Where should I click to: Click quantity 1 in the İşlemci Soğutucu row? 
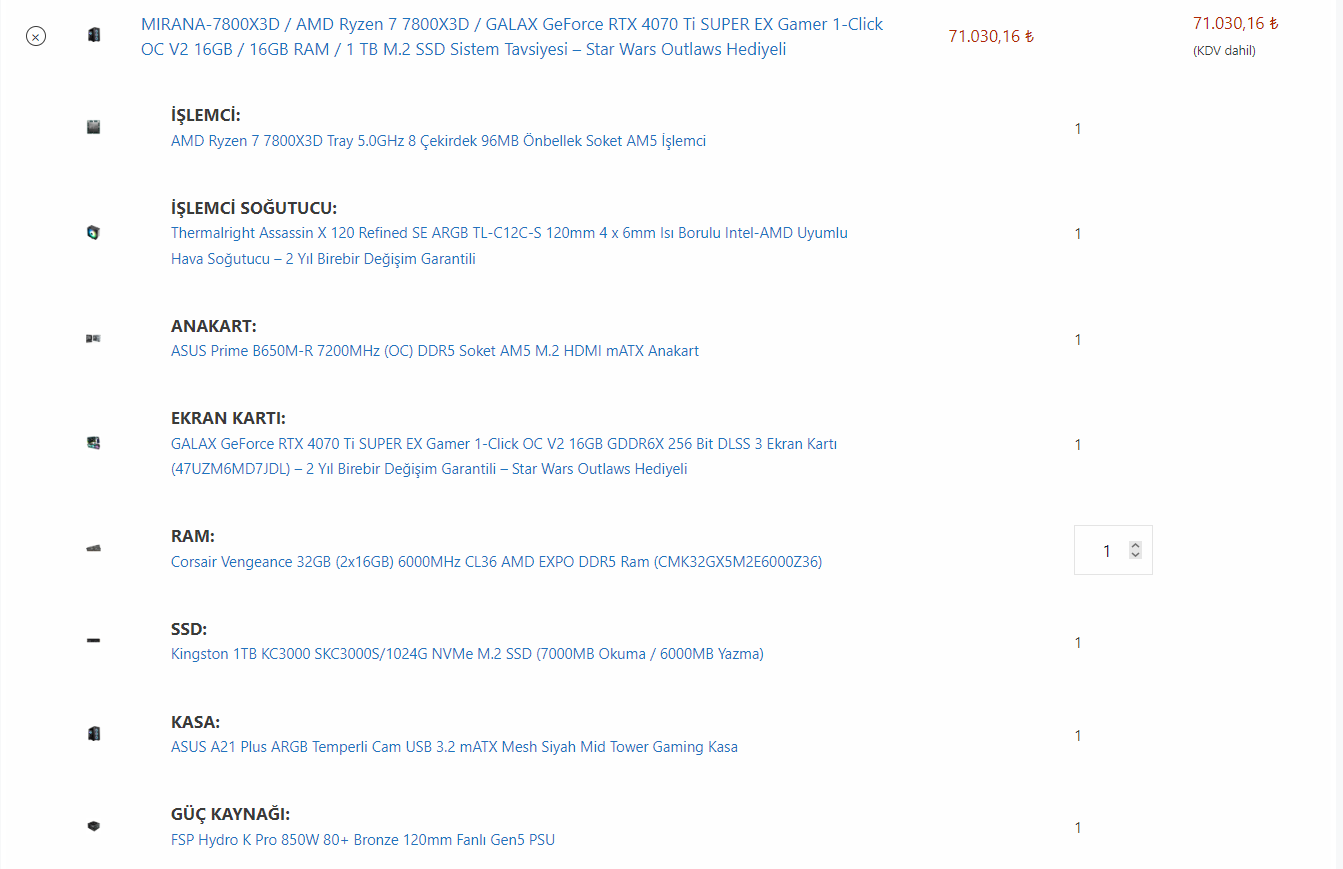coord(1078,234)
